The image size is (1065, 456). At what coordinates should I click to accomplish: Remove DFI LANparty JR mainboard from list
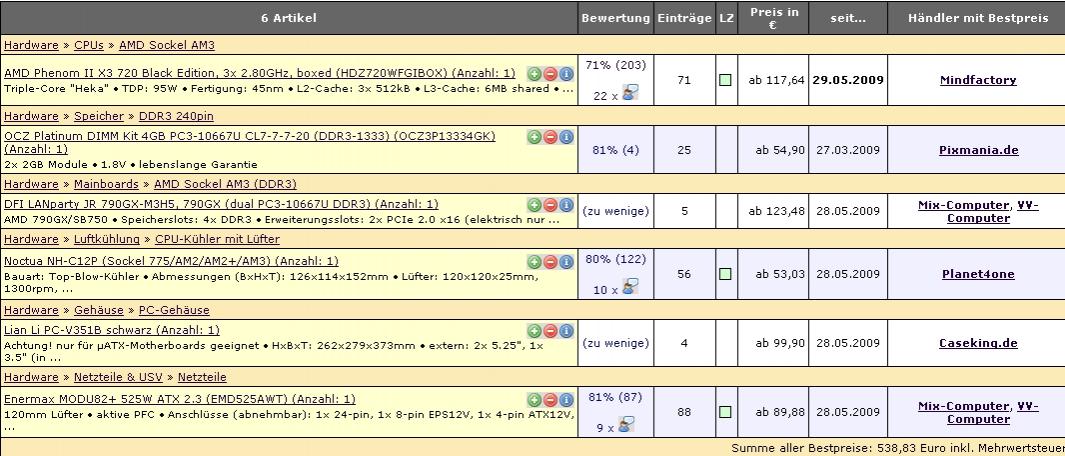(x=550, y=205)
